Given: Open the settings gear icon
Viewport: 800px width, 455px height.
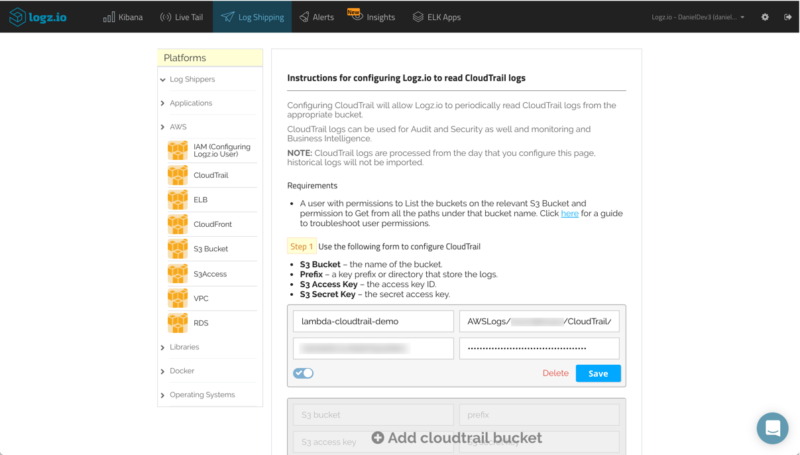Looking at the screenshot, I should tap(765, 17).
